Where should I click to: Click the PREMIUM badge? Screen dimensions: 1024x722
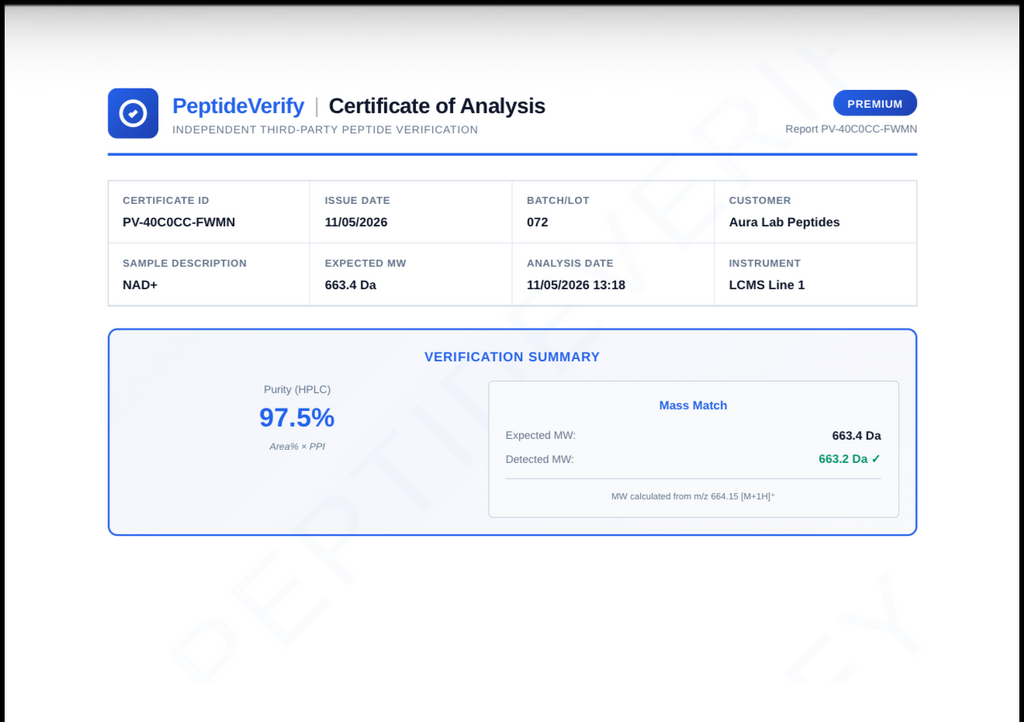coord(874,104)
